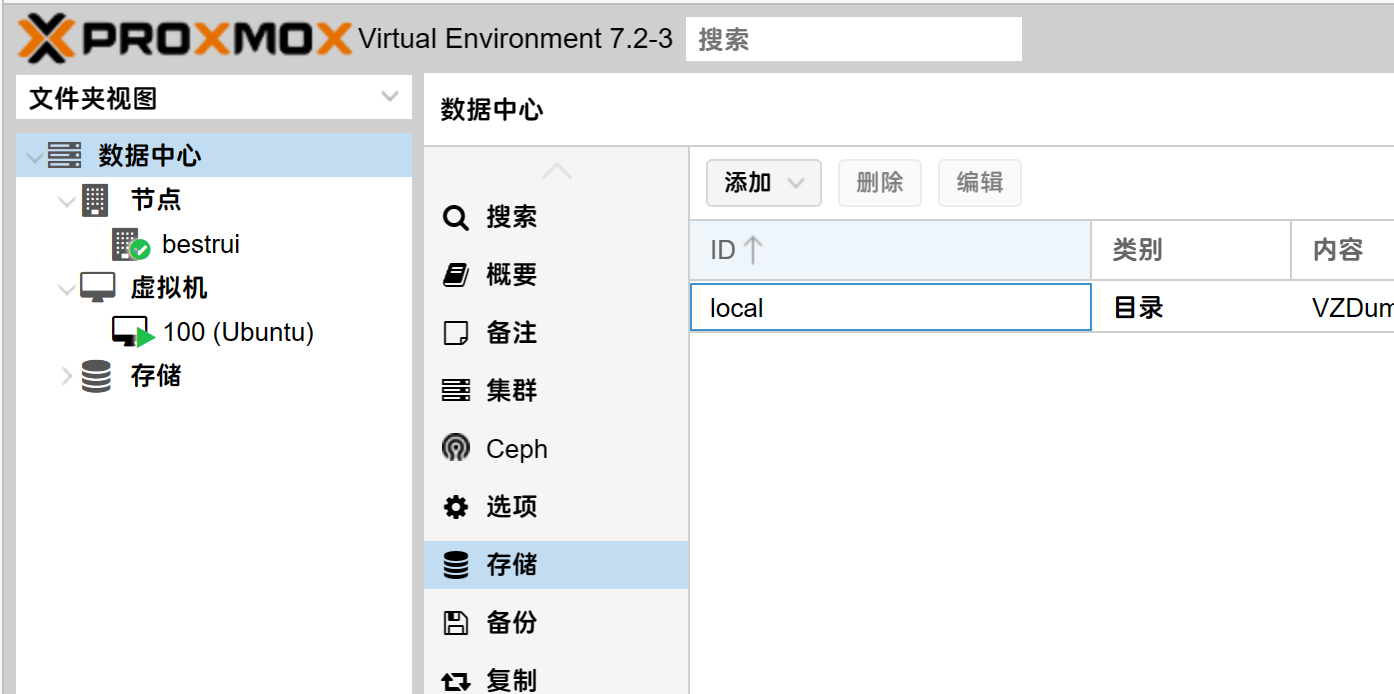This screenshot has width=1394, height=694.
Task: Click the 搜索 magnifier icon in side menu
Action: pyautogui.click(x=456, y=217)
